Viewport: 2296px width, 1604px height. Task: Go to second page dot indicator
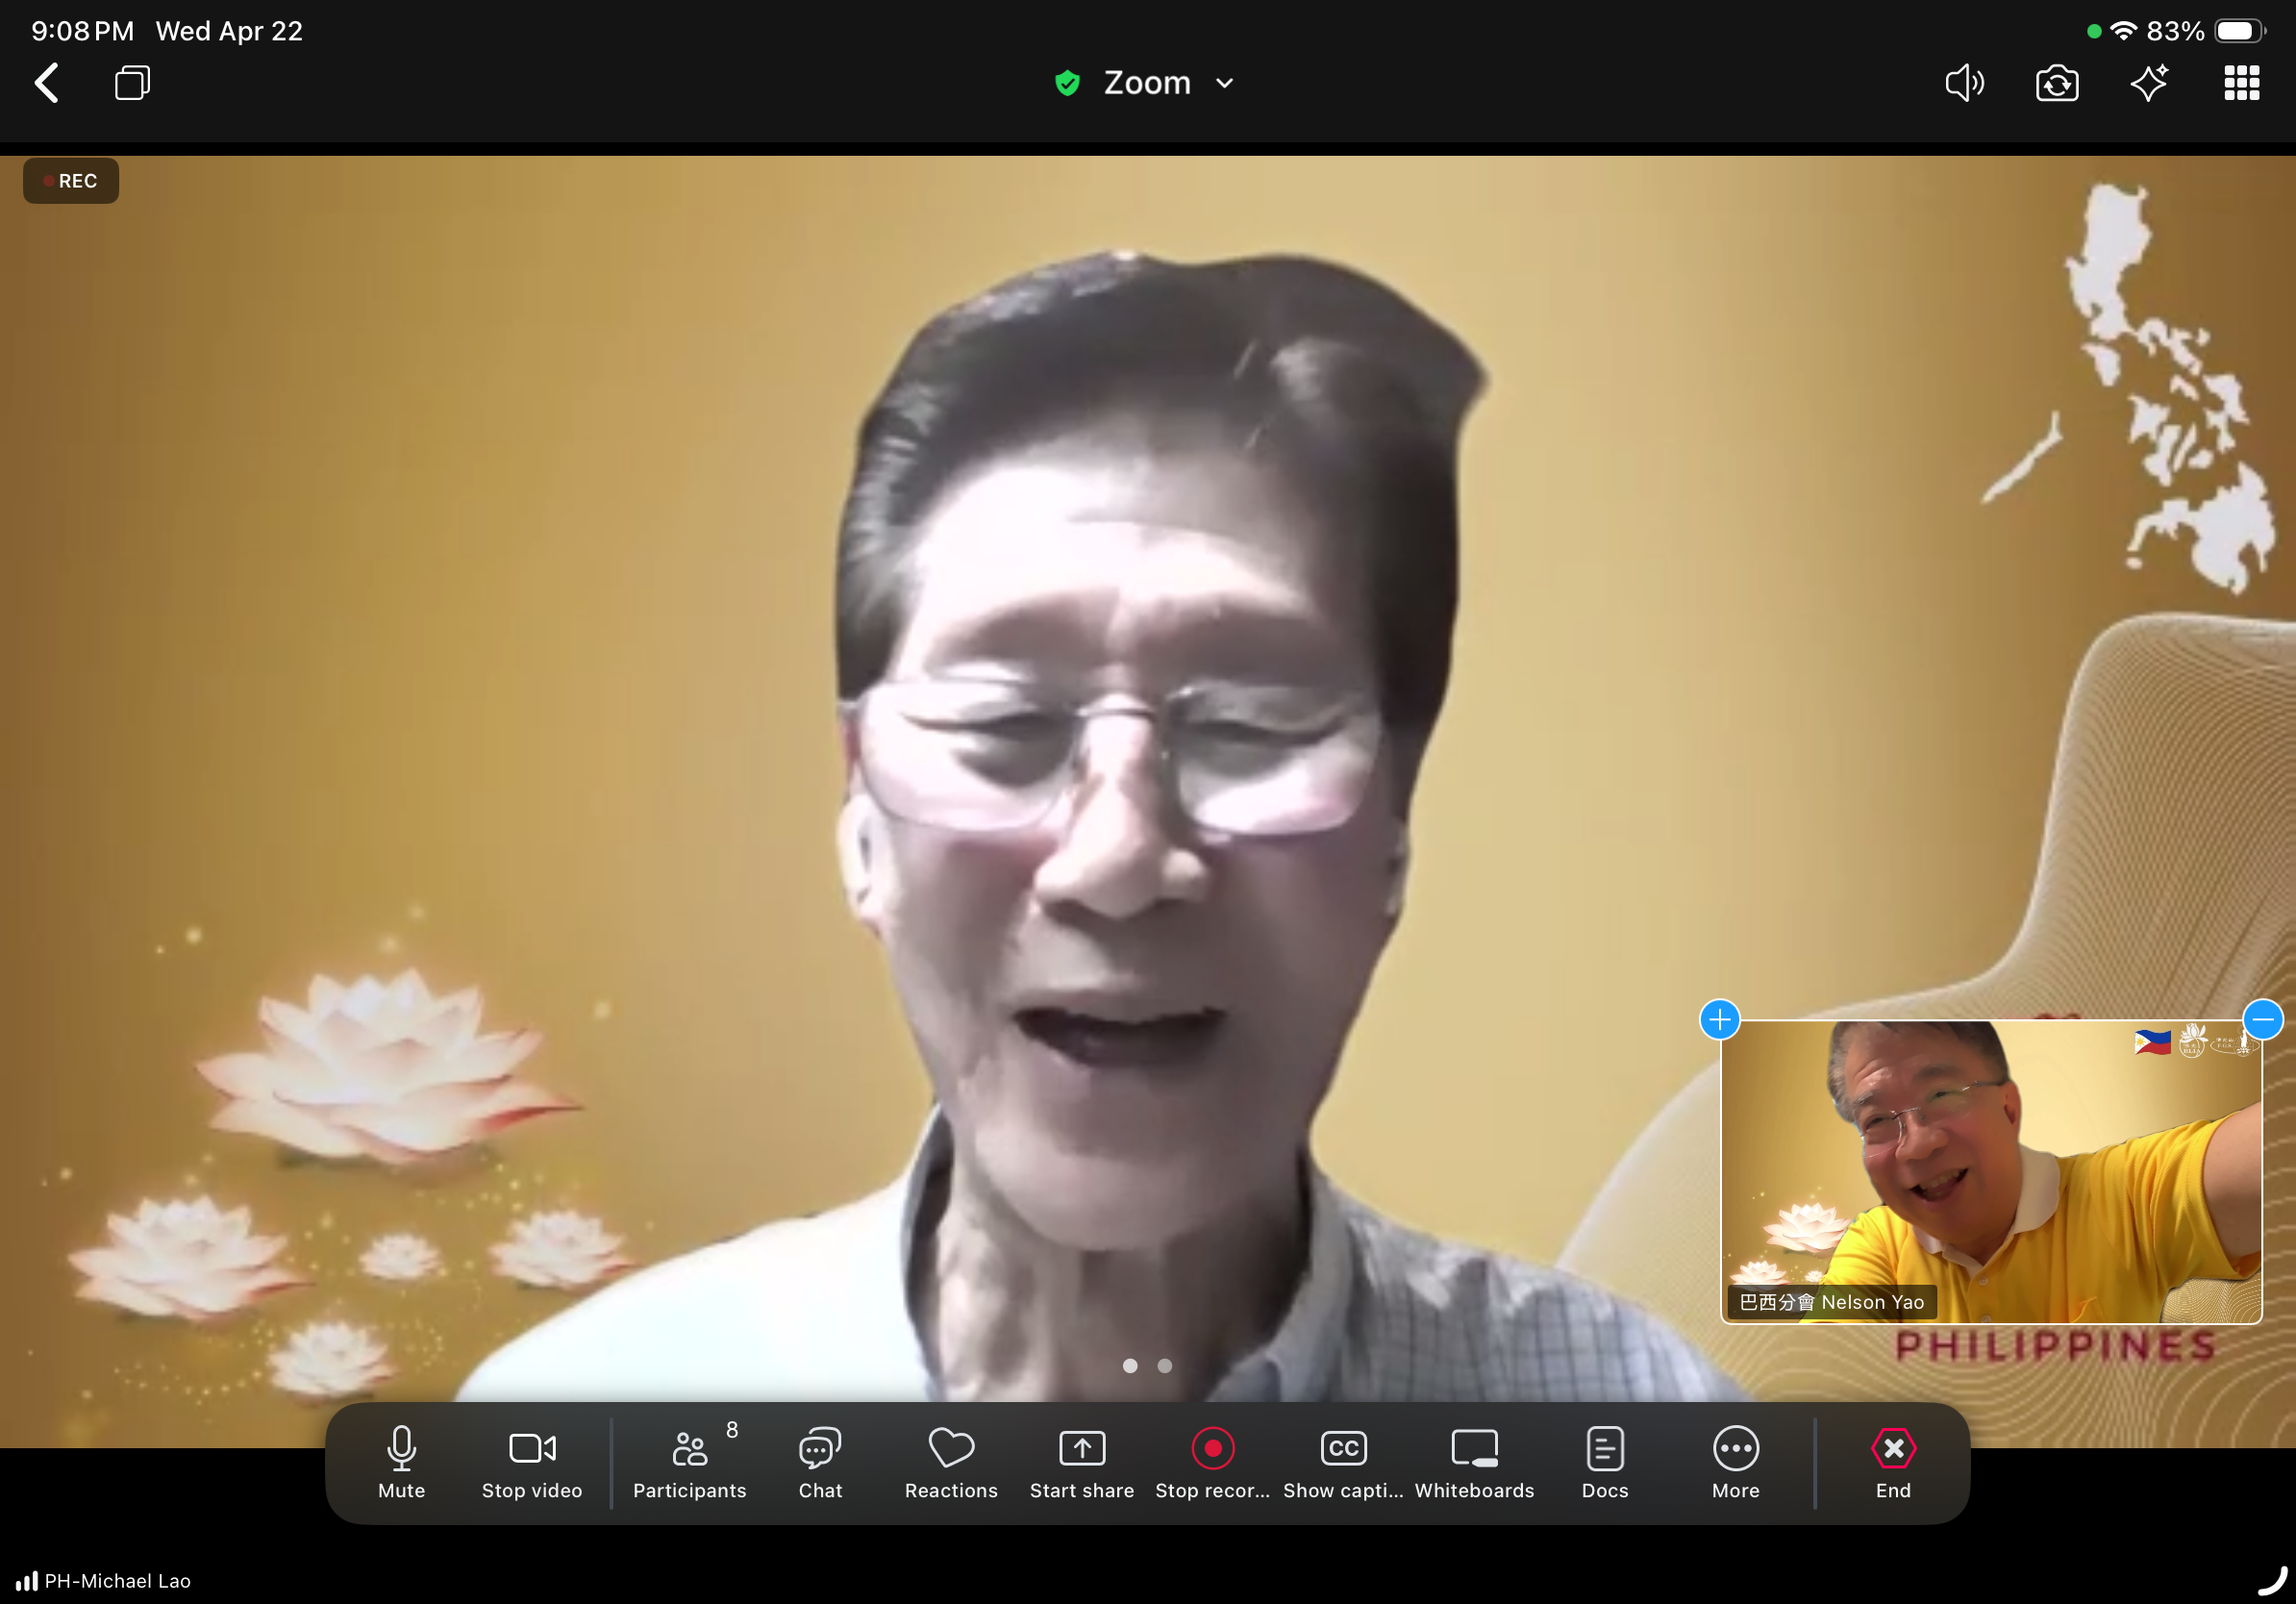pyautogui.click(x=1164, y=1365)
